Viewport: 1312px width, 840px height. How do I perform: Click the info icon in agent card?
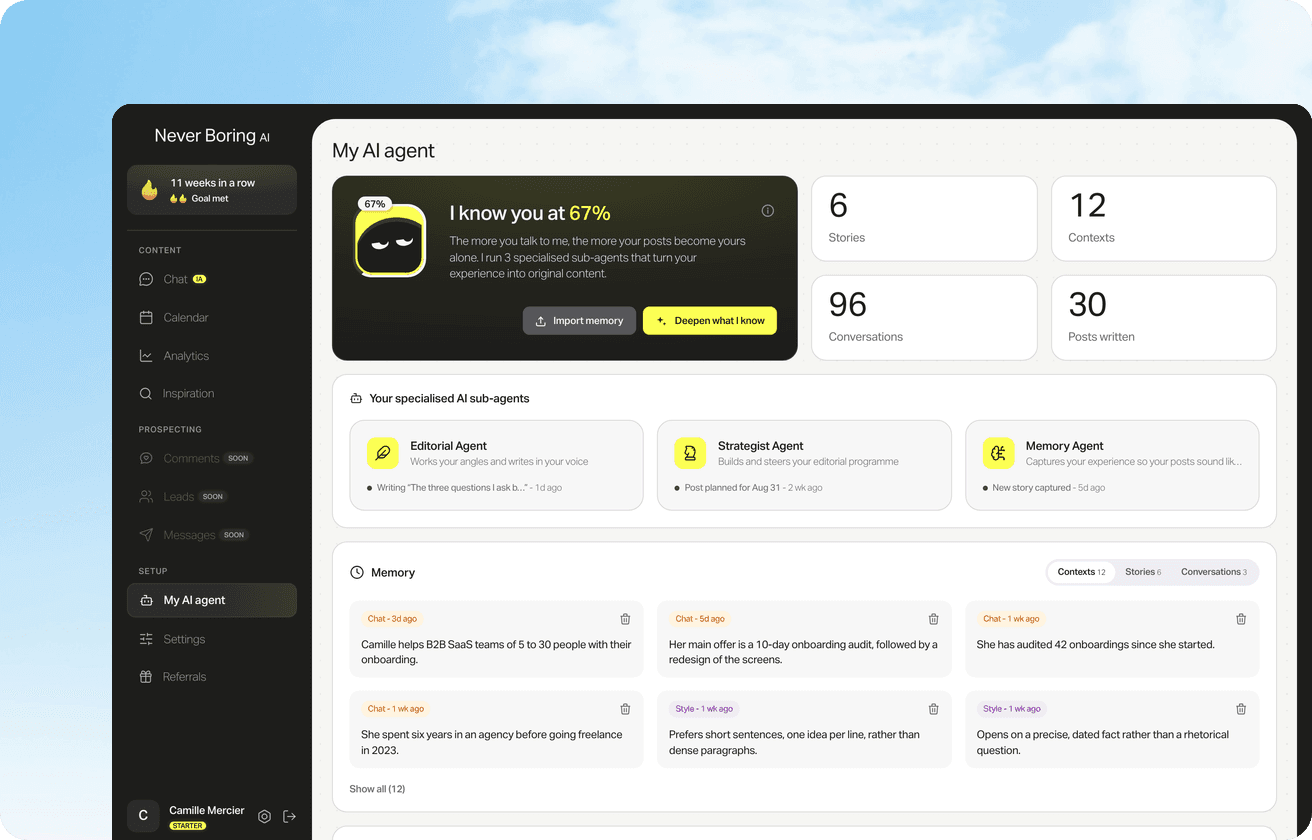click(768, 211)
